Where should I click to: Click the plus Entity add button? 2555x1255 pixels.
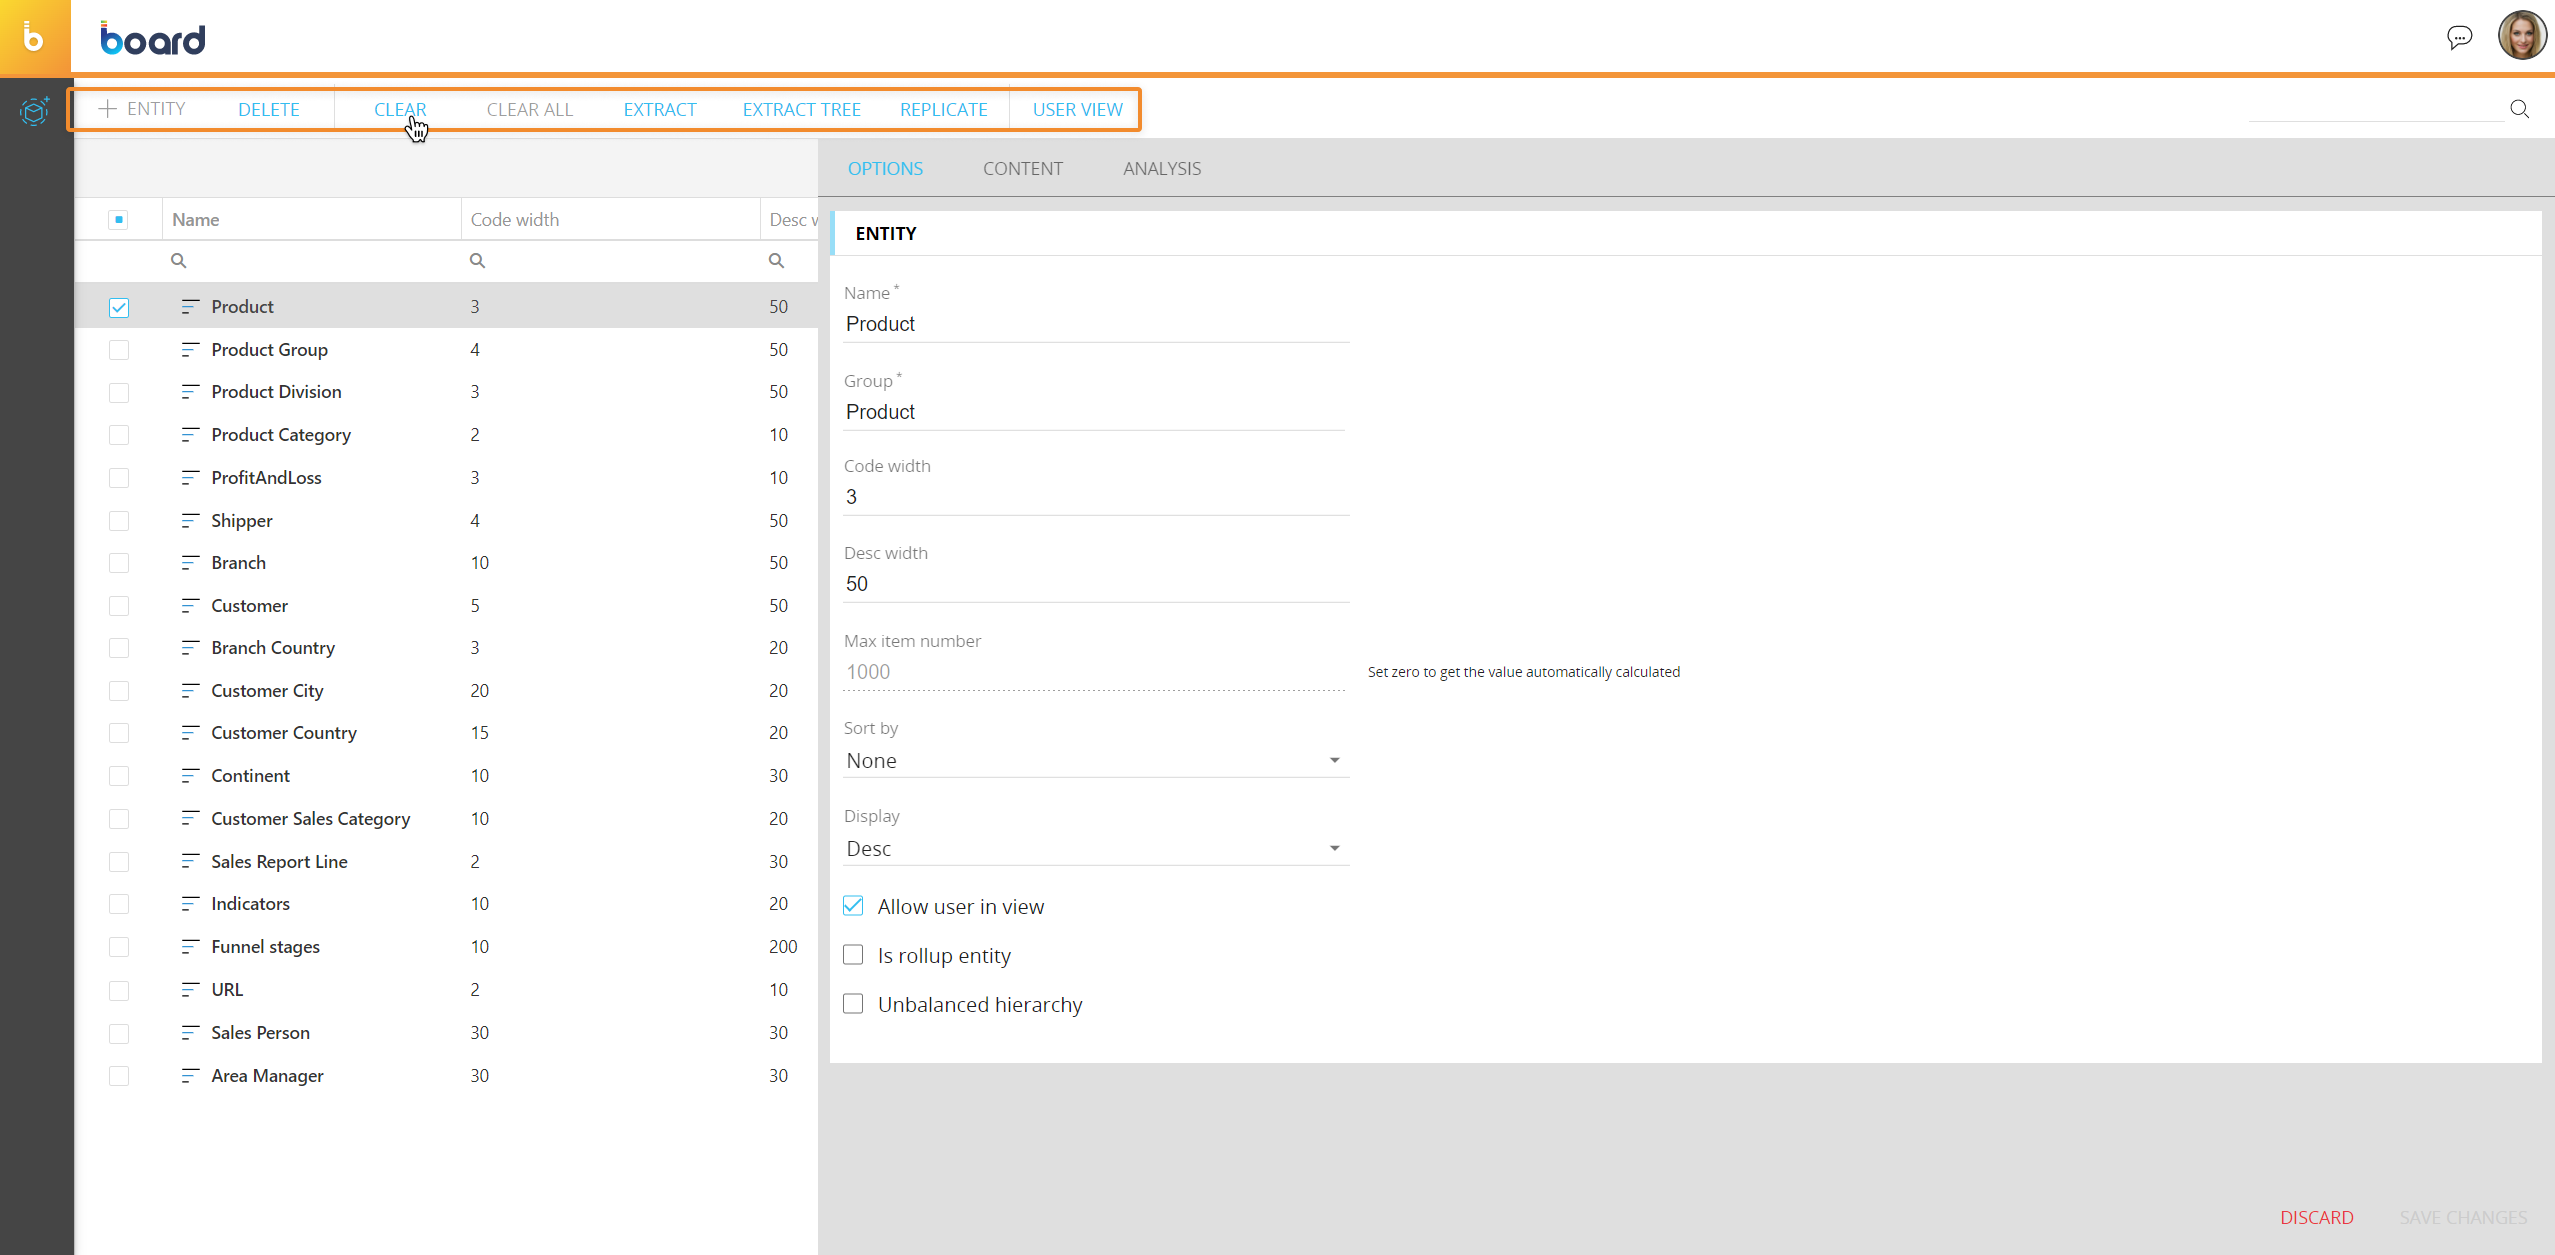tap(142, 109)
